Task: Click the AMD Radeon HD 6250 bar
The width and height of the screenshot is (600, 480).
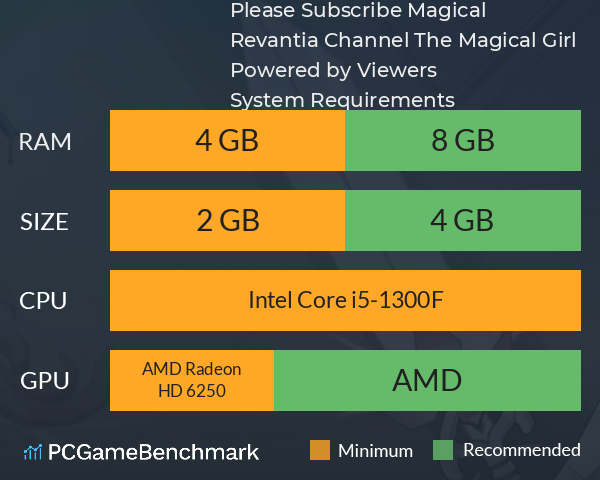Action: pyautogui.click(x=192, y=380)
